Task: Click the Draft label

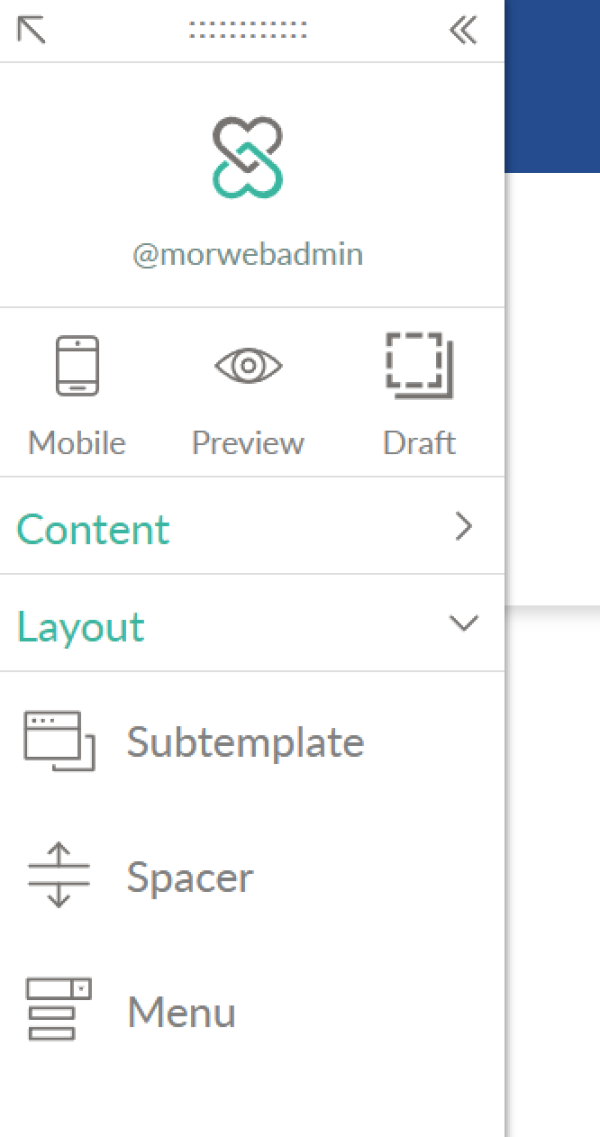Action: click(x=419, y=442)
